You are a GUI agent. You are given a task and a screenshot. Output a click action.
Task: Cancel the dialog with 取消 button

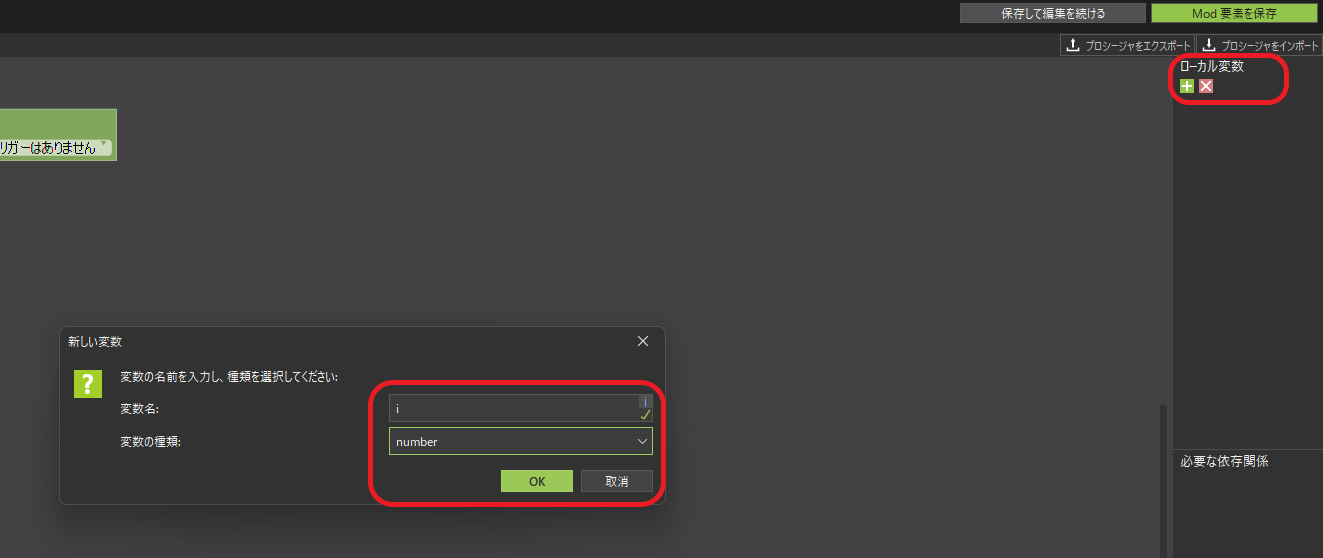click(x=617, y=481)
